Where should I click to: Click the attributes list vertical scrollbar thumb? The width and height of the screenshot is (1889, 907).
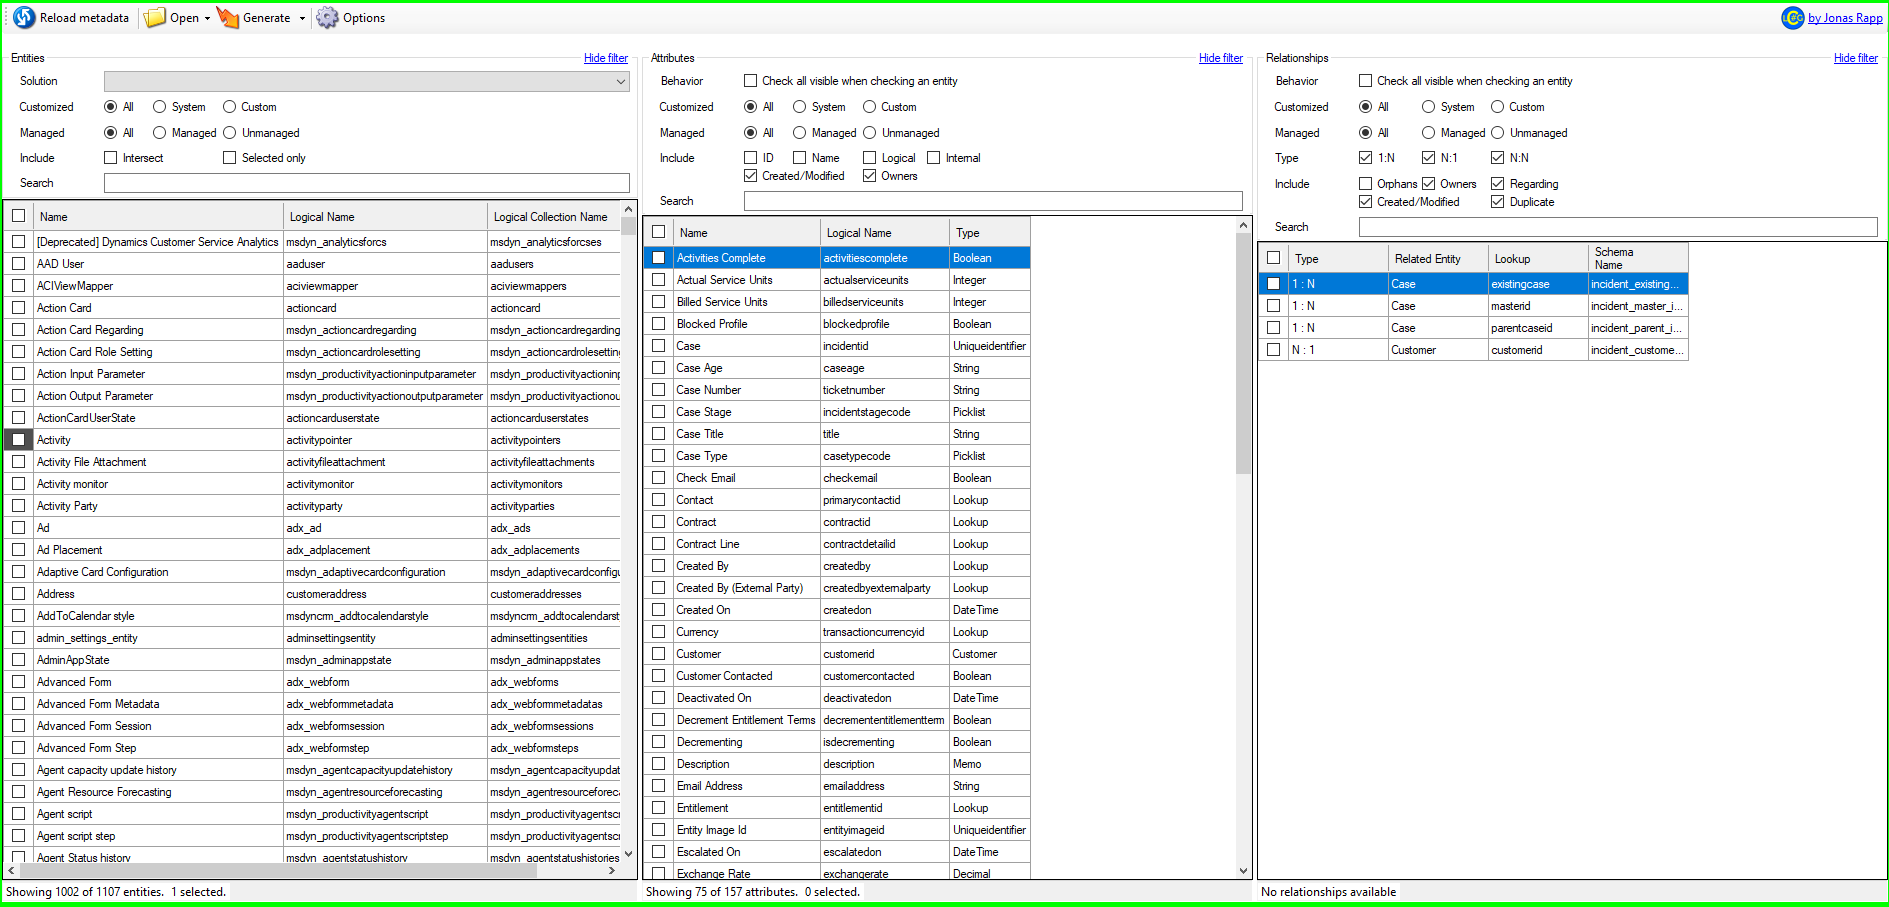[x=1244, y=353]
